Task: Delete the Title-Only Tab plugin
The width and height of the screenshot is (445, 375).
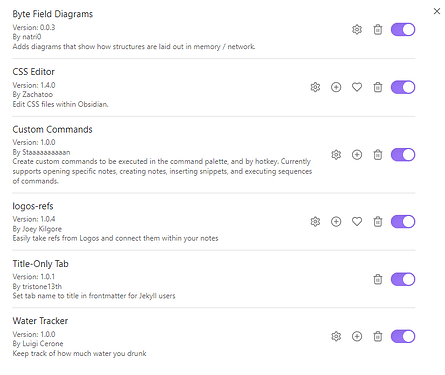Action: (x=378, y=279)
